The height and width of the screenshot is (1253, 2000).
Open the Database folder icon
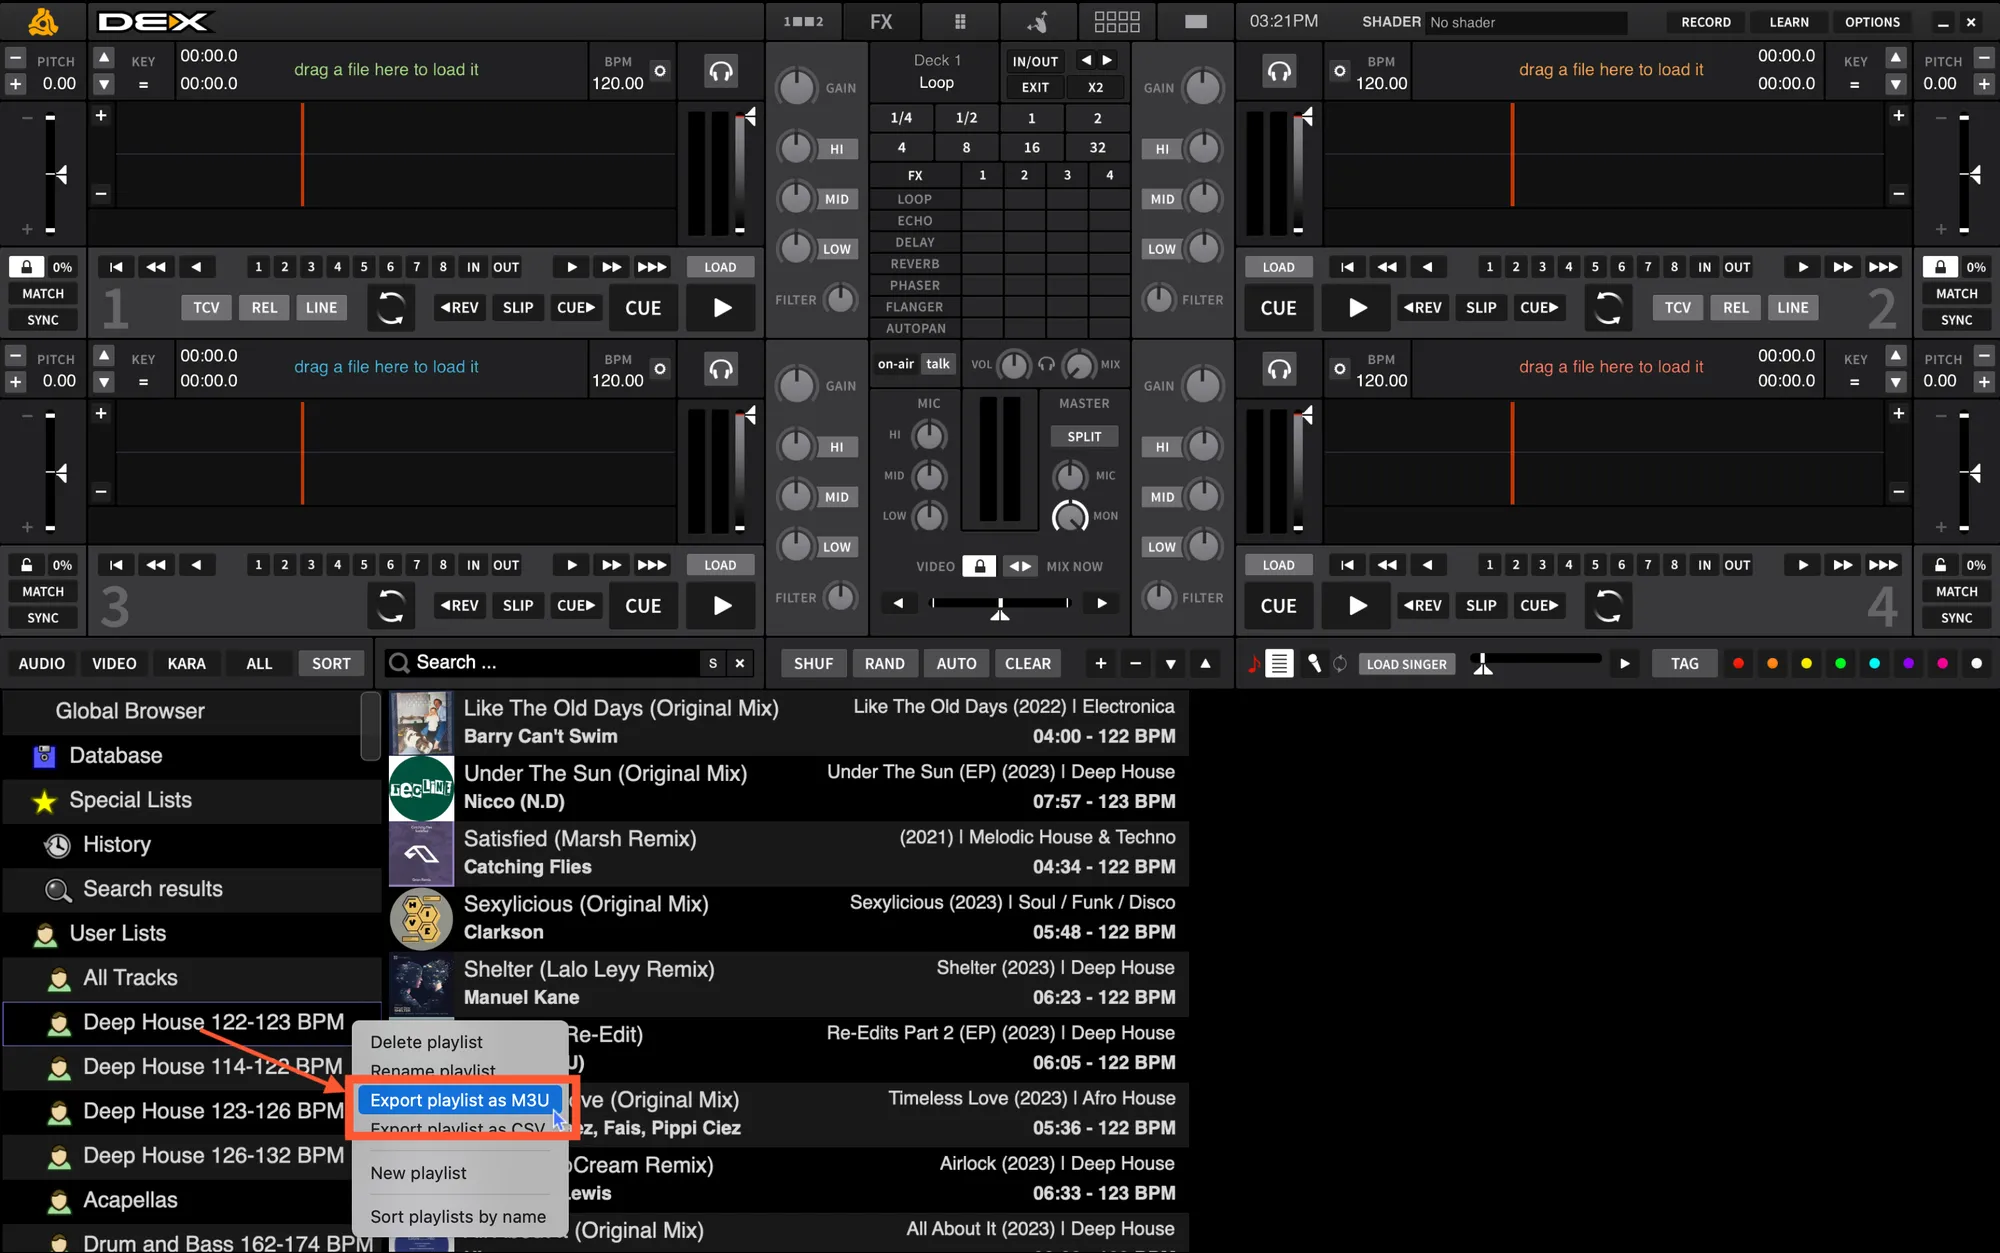point(44,756)
